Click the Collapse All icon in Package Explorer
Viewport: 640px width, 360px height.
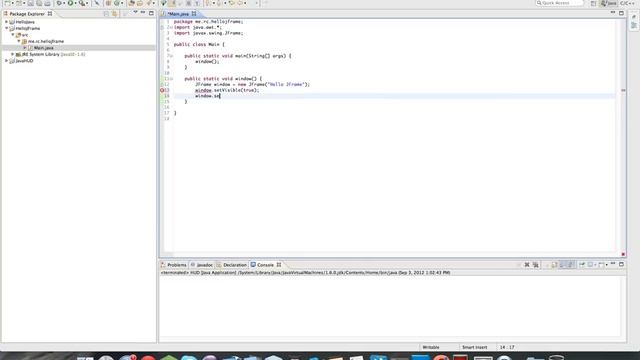pyautogui.click(x=106, y=14)
